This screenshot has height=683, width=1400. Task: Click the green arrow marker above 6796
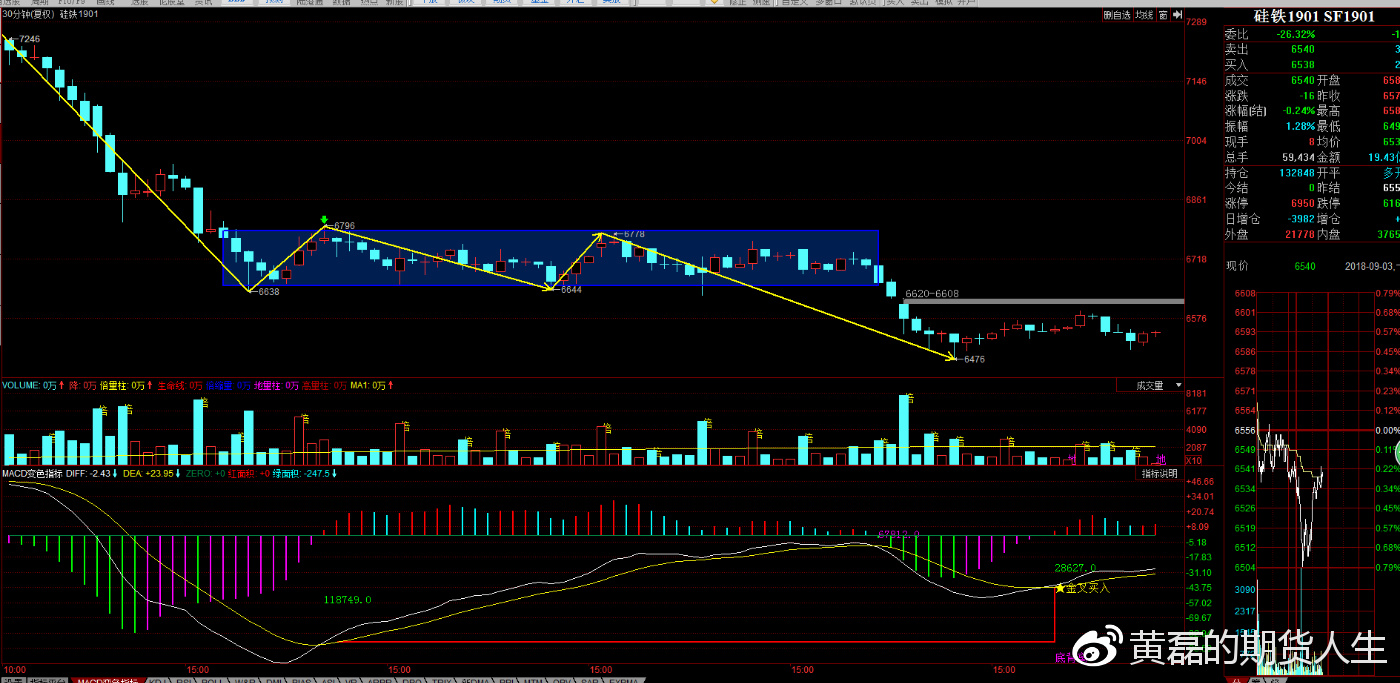coord(323,219)
